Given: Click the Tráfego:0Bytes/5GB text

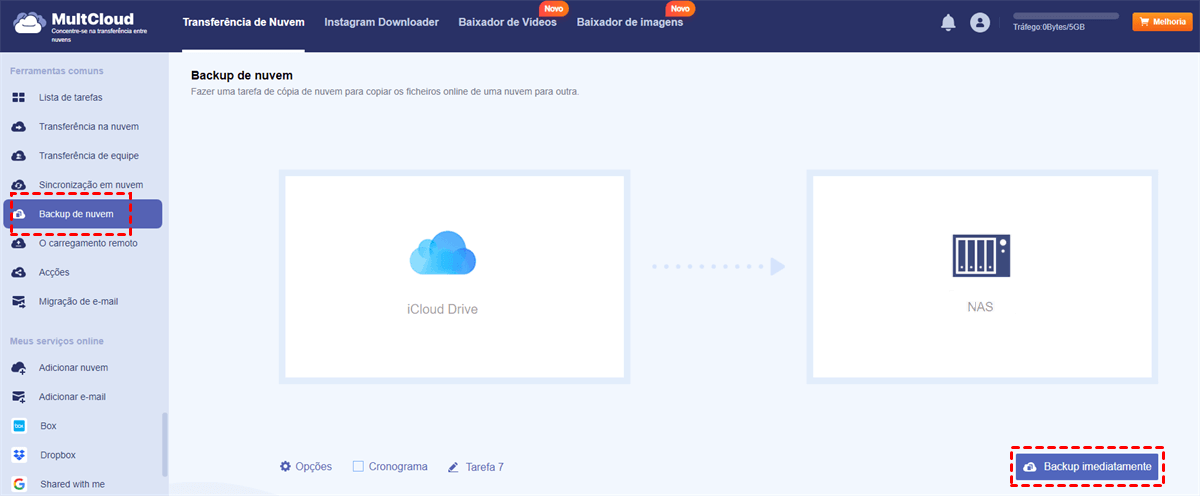Looking at the screenshot, I should (x=1049, y=27).
